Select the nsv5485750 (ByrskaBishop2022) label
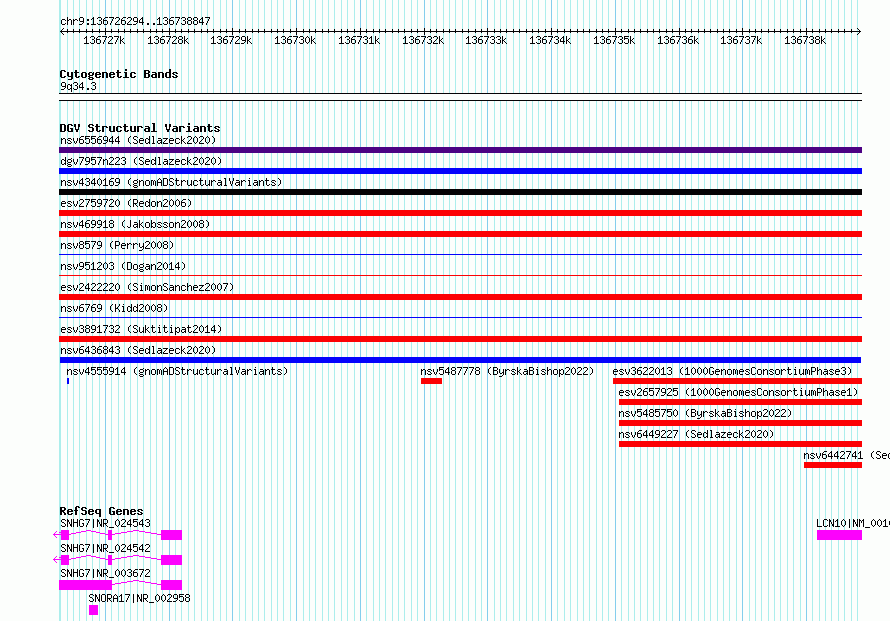 705,413
